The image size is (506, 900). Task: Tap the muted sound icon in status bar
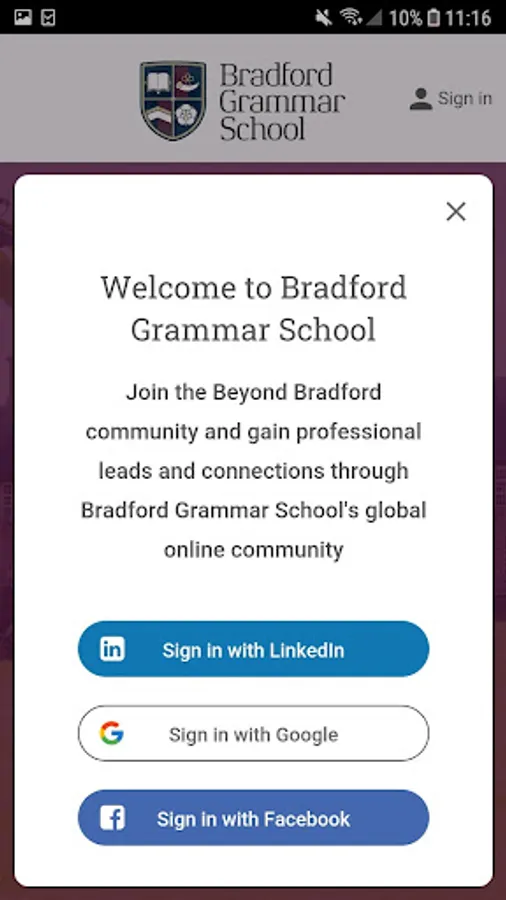(324, 17)
